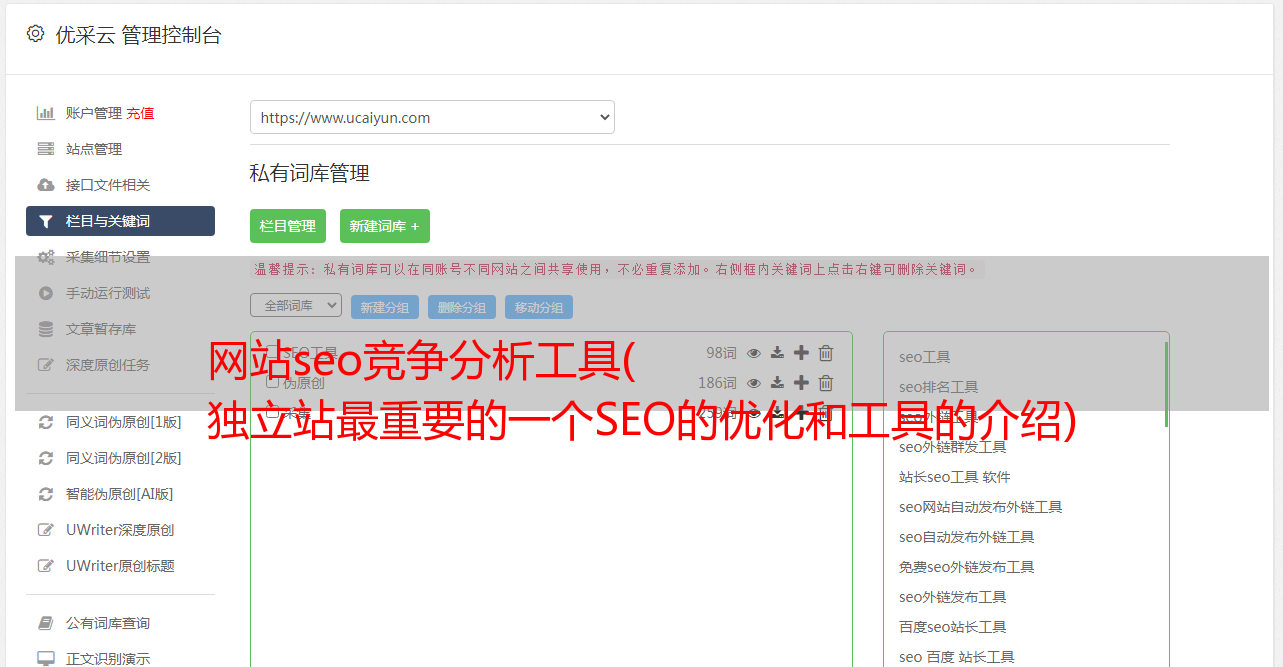The width and height of the screenshot is (1283, 667).
Task: Expand the 全部词库 group dropdown
Action: pos(296,305)
